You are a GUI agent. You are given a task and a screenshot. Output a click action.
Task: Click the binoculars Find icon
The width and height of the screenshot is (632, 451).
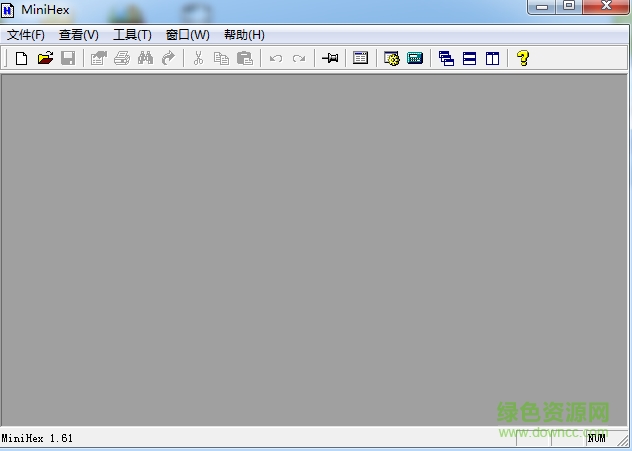(145, 59)
